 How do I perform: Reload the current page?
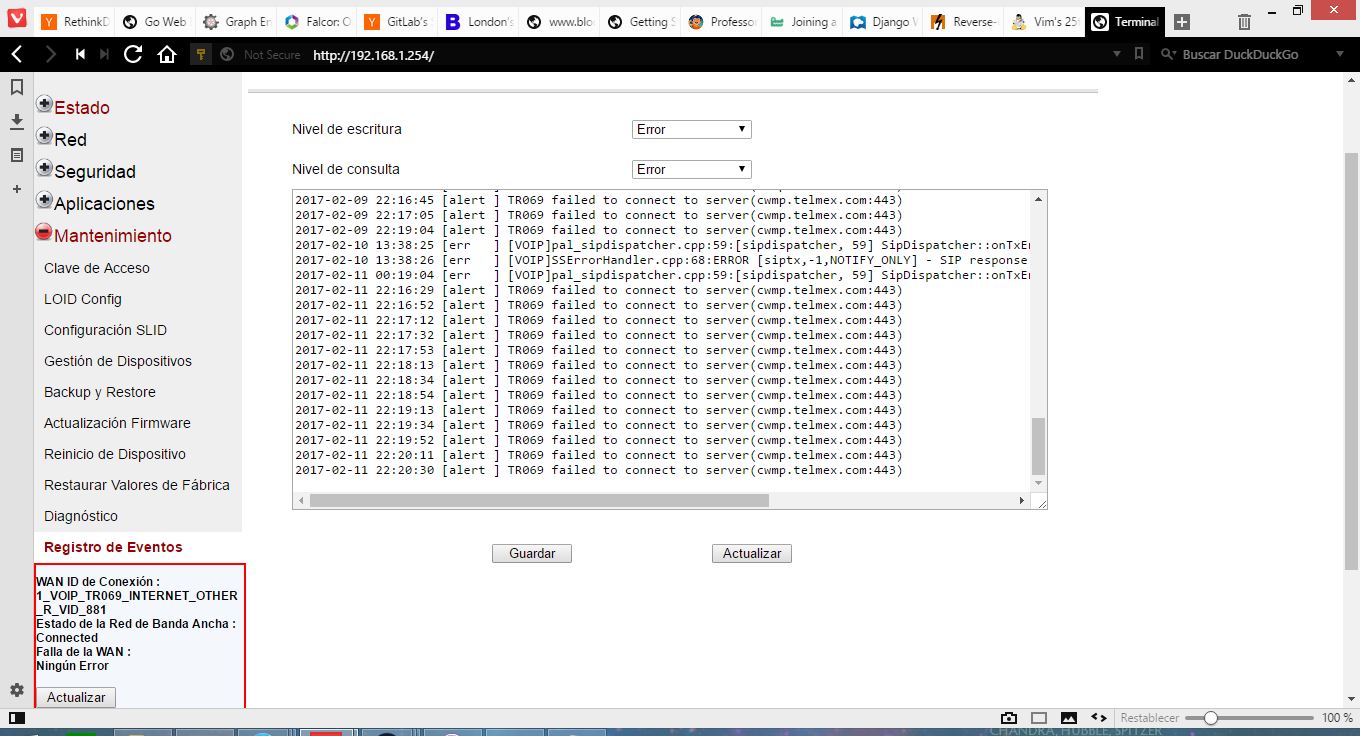tap(132, 55)
